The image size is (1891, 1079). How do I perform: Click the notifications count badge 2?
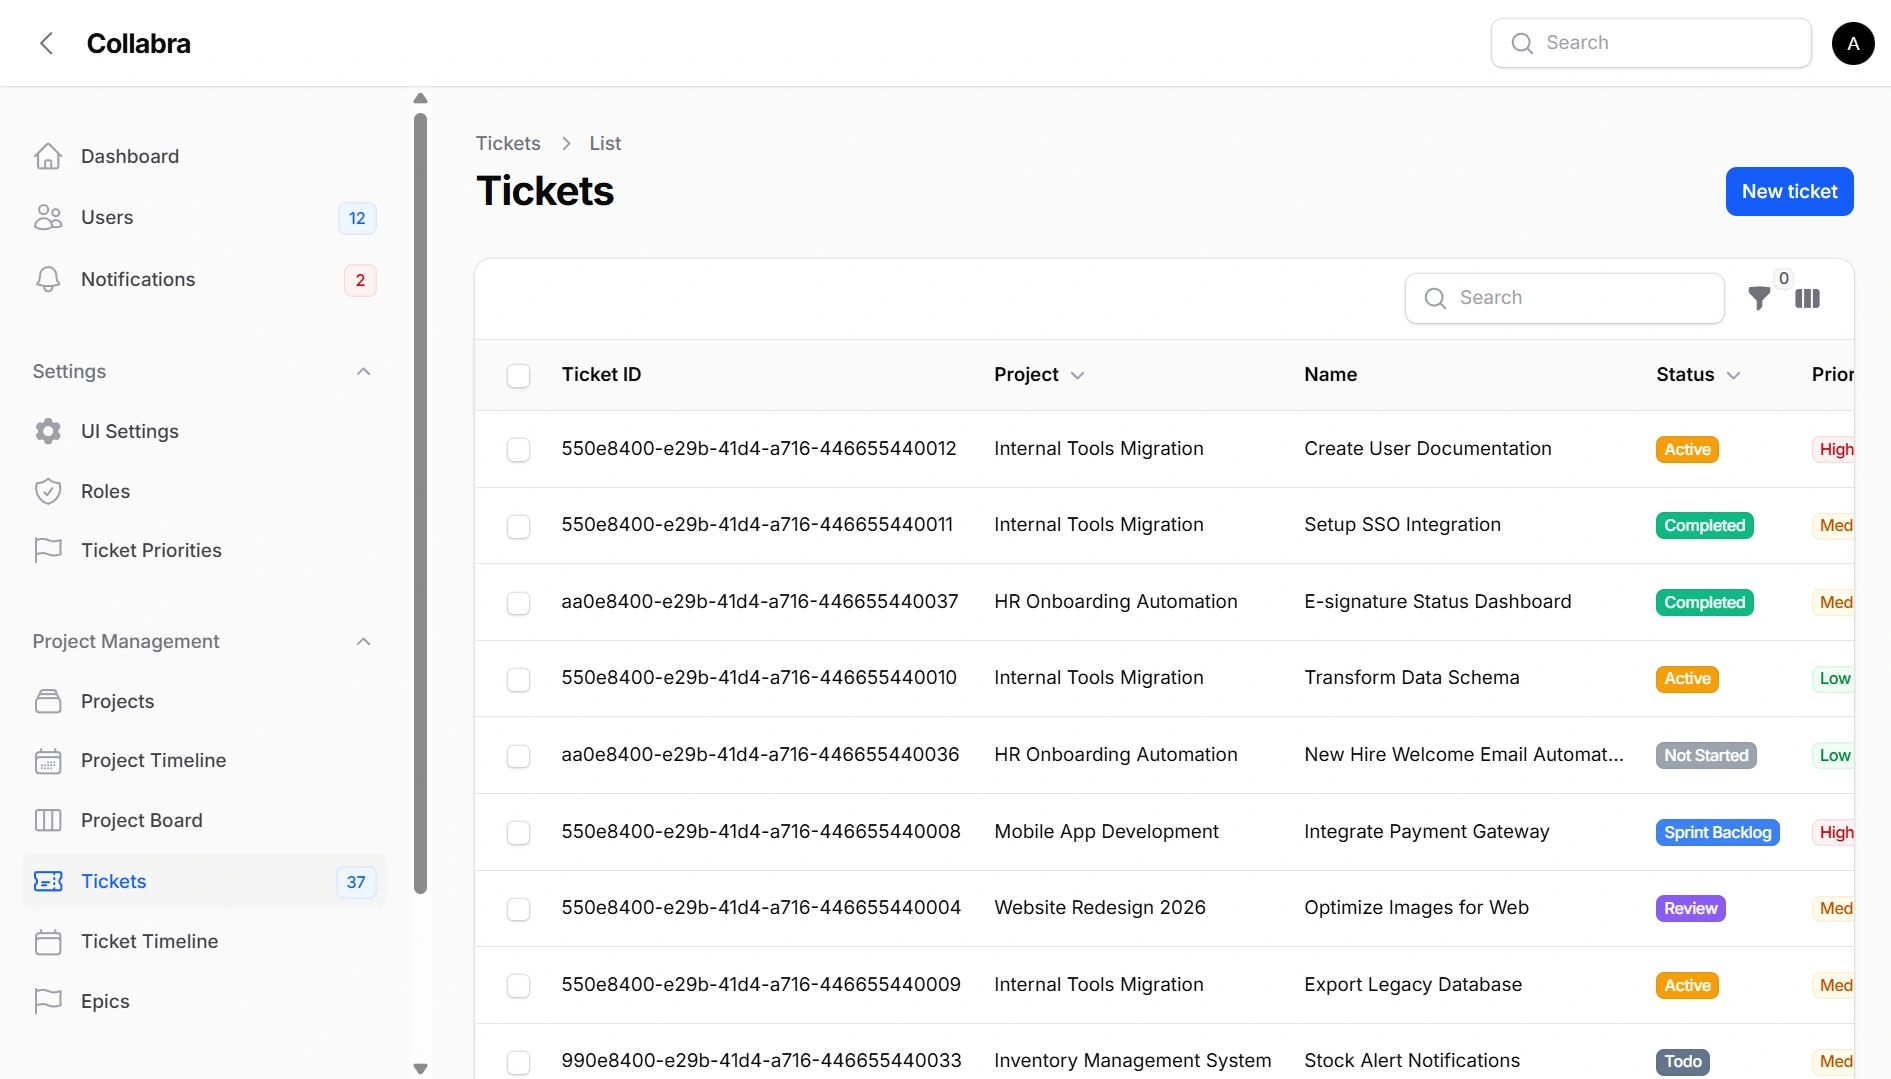coord(360,280)
